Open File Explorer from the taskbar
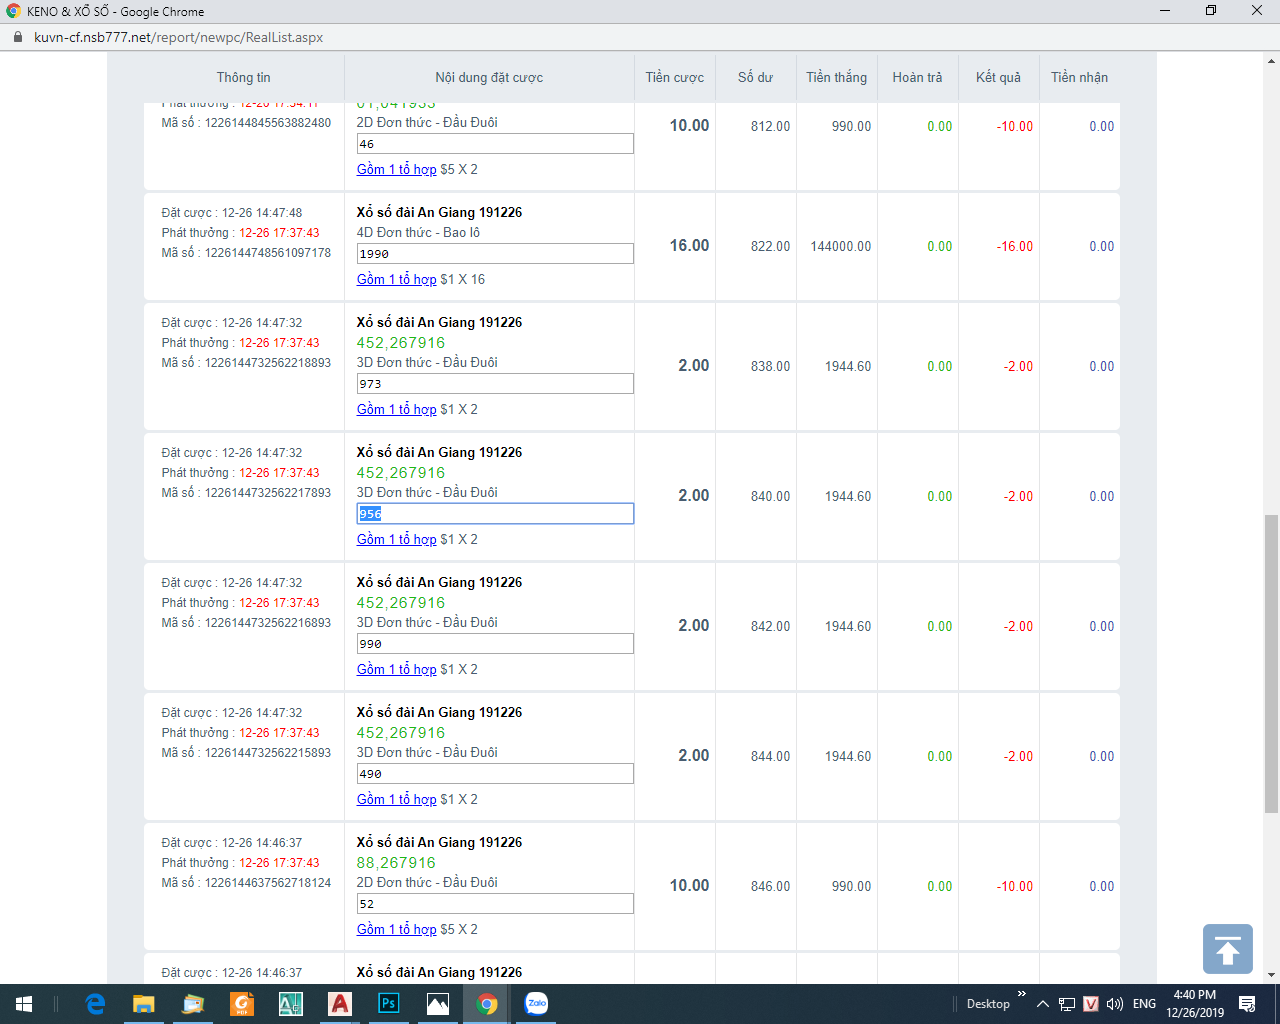The height and width of the screenshot is (1024, 1280). [x=144, y=1004]
